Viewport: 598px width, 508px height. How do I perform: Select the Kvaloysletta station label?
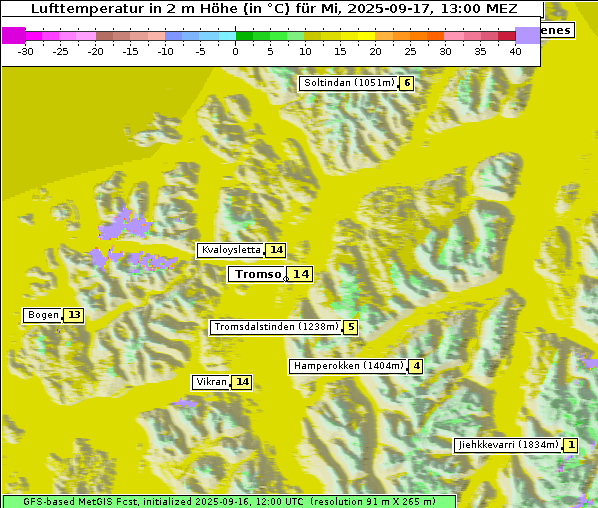pyautogui.click(x=230, y=250)
